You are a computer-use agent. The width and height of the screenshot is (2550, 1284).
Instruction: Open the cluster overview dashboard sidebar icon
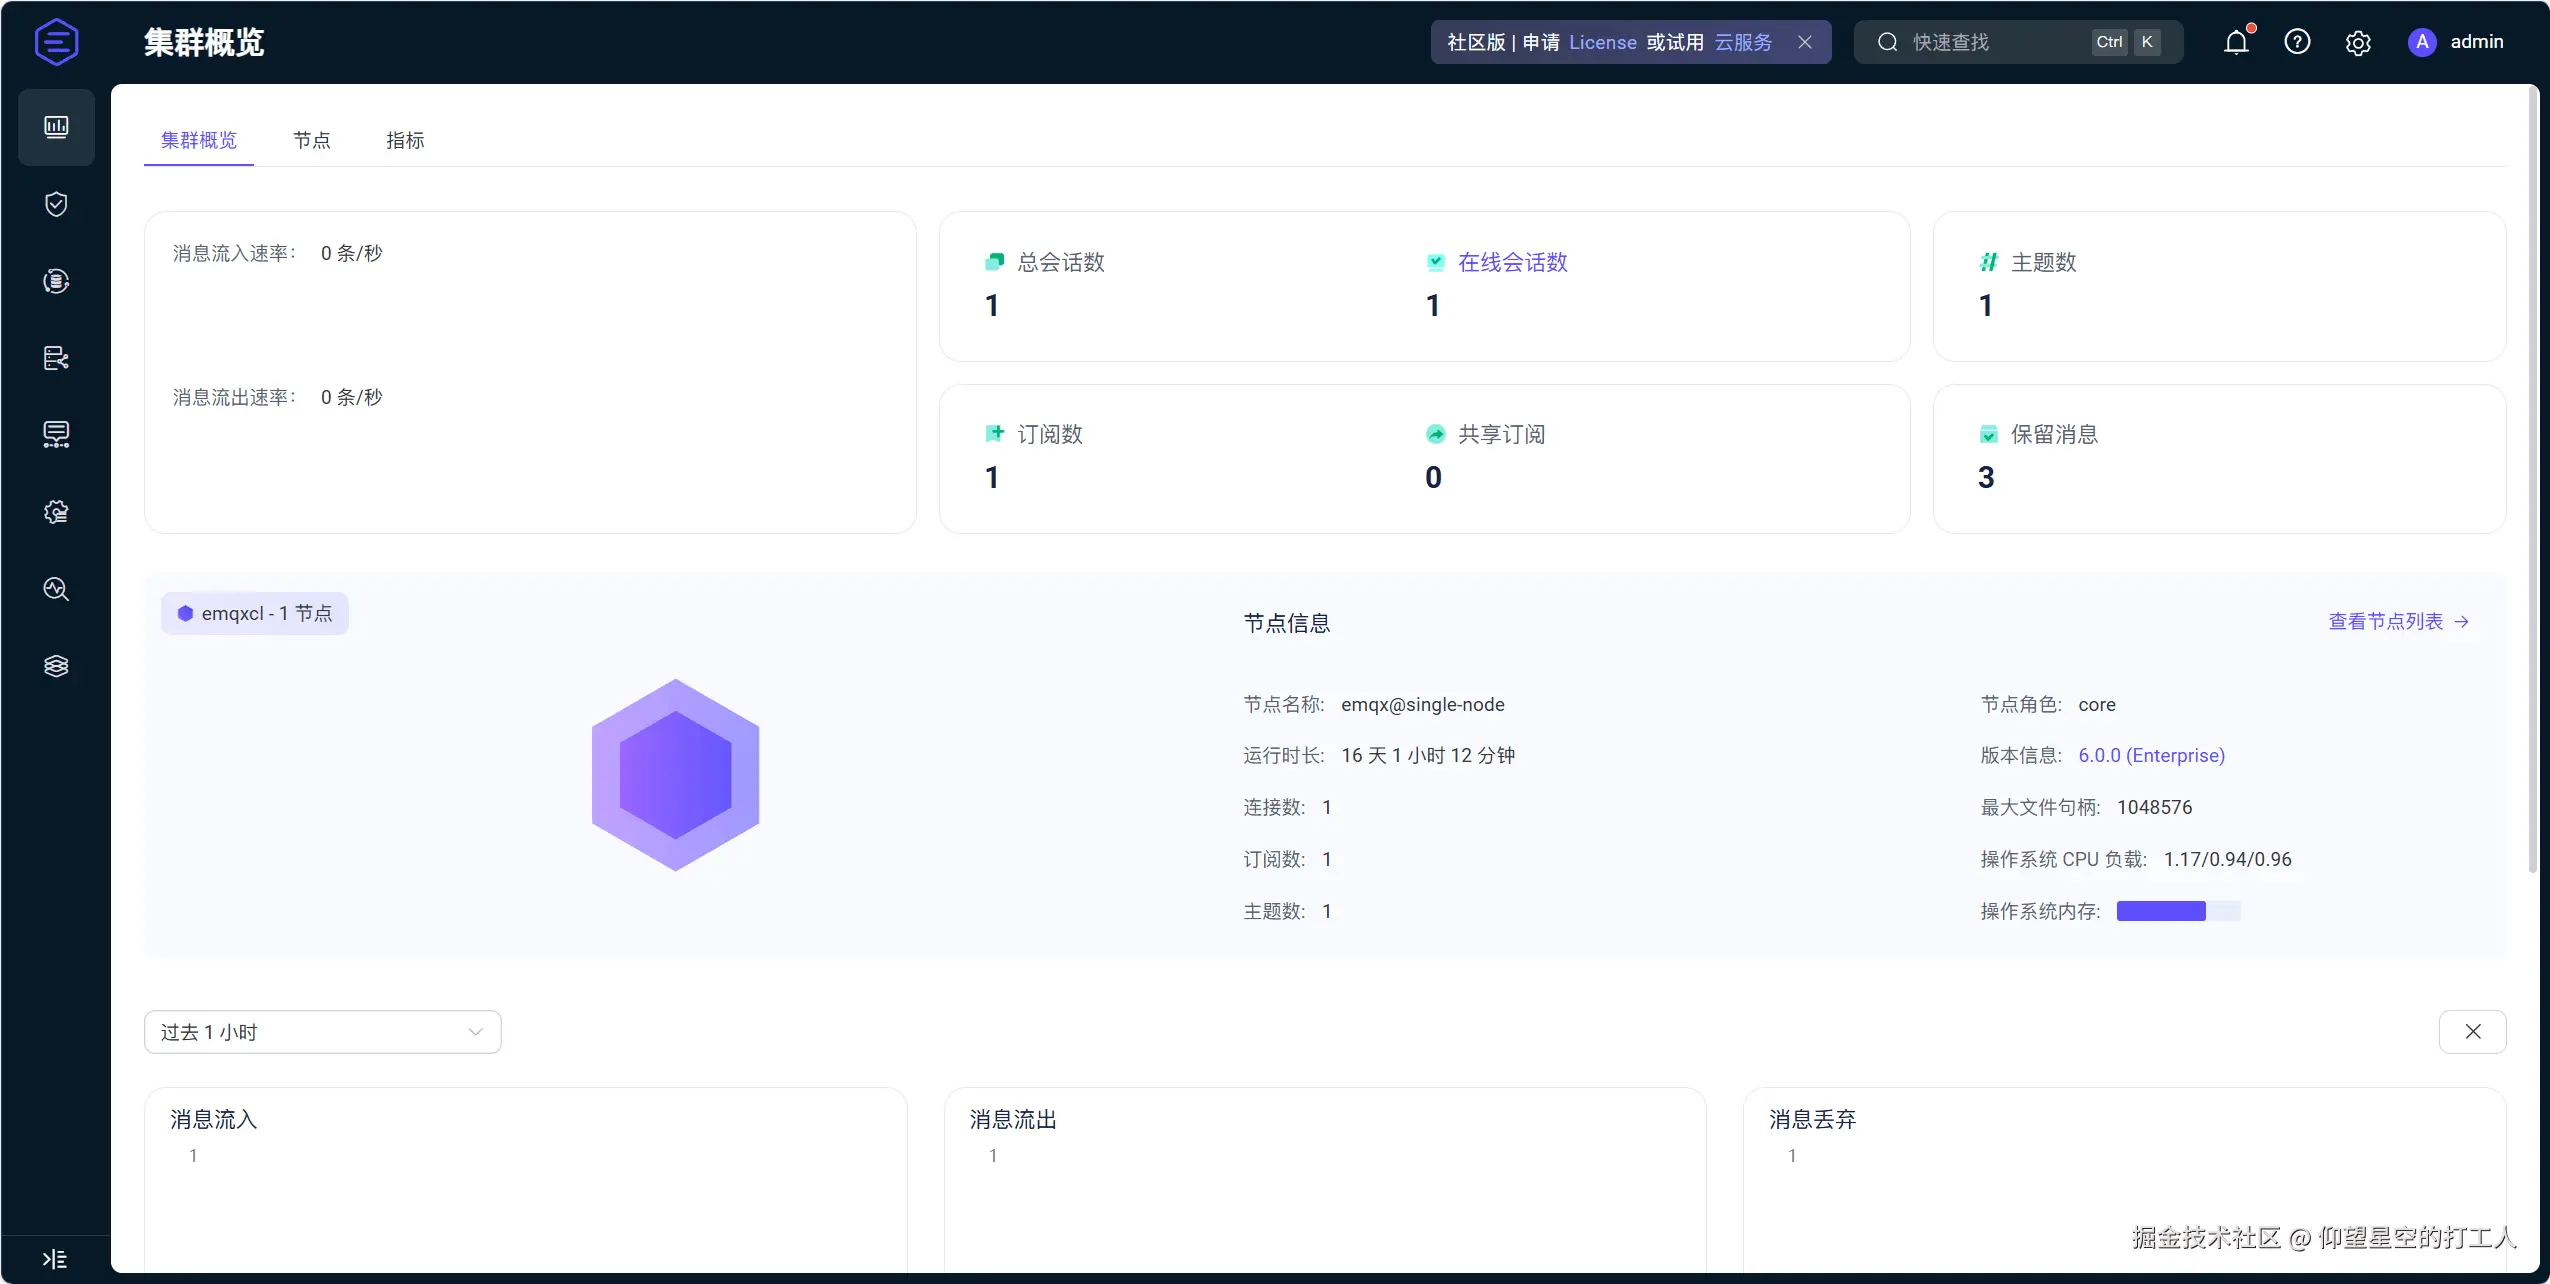tap(56, 127)
